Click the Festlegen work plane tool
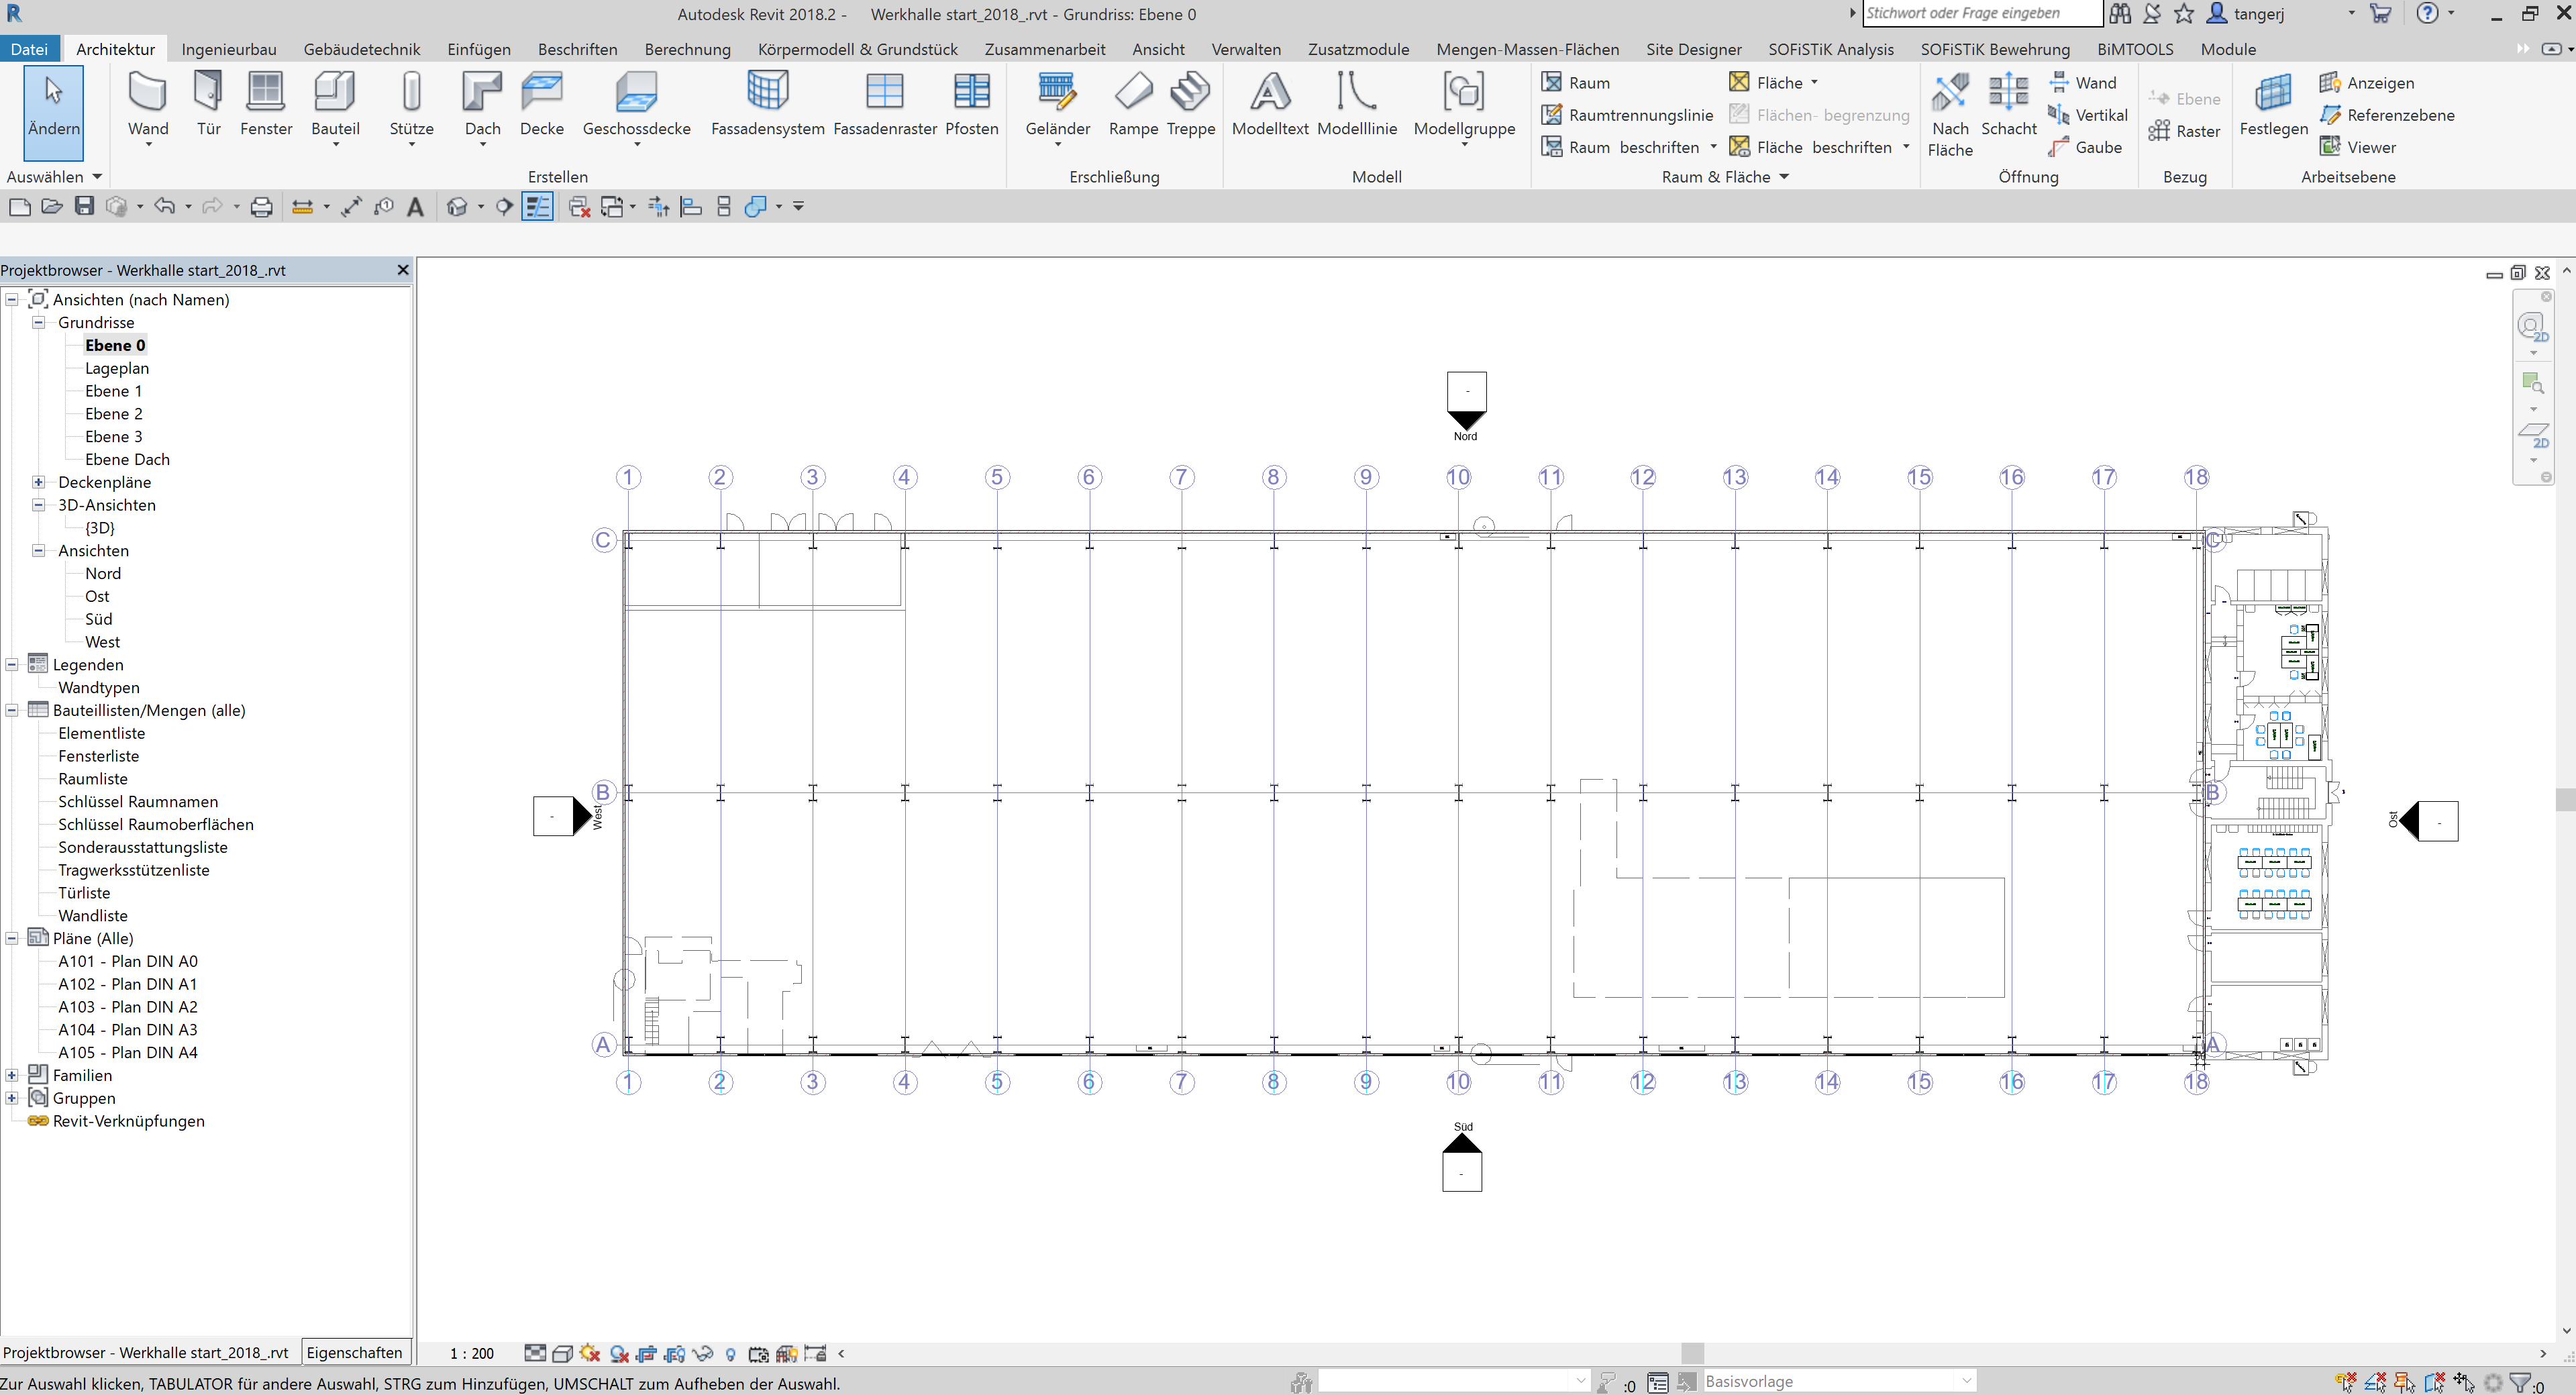 click(x=2273, y=104)
